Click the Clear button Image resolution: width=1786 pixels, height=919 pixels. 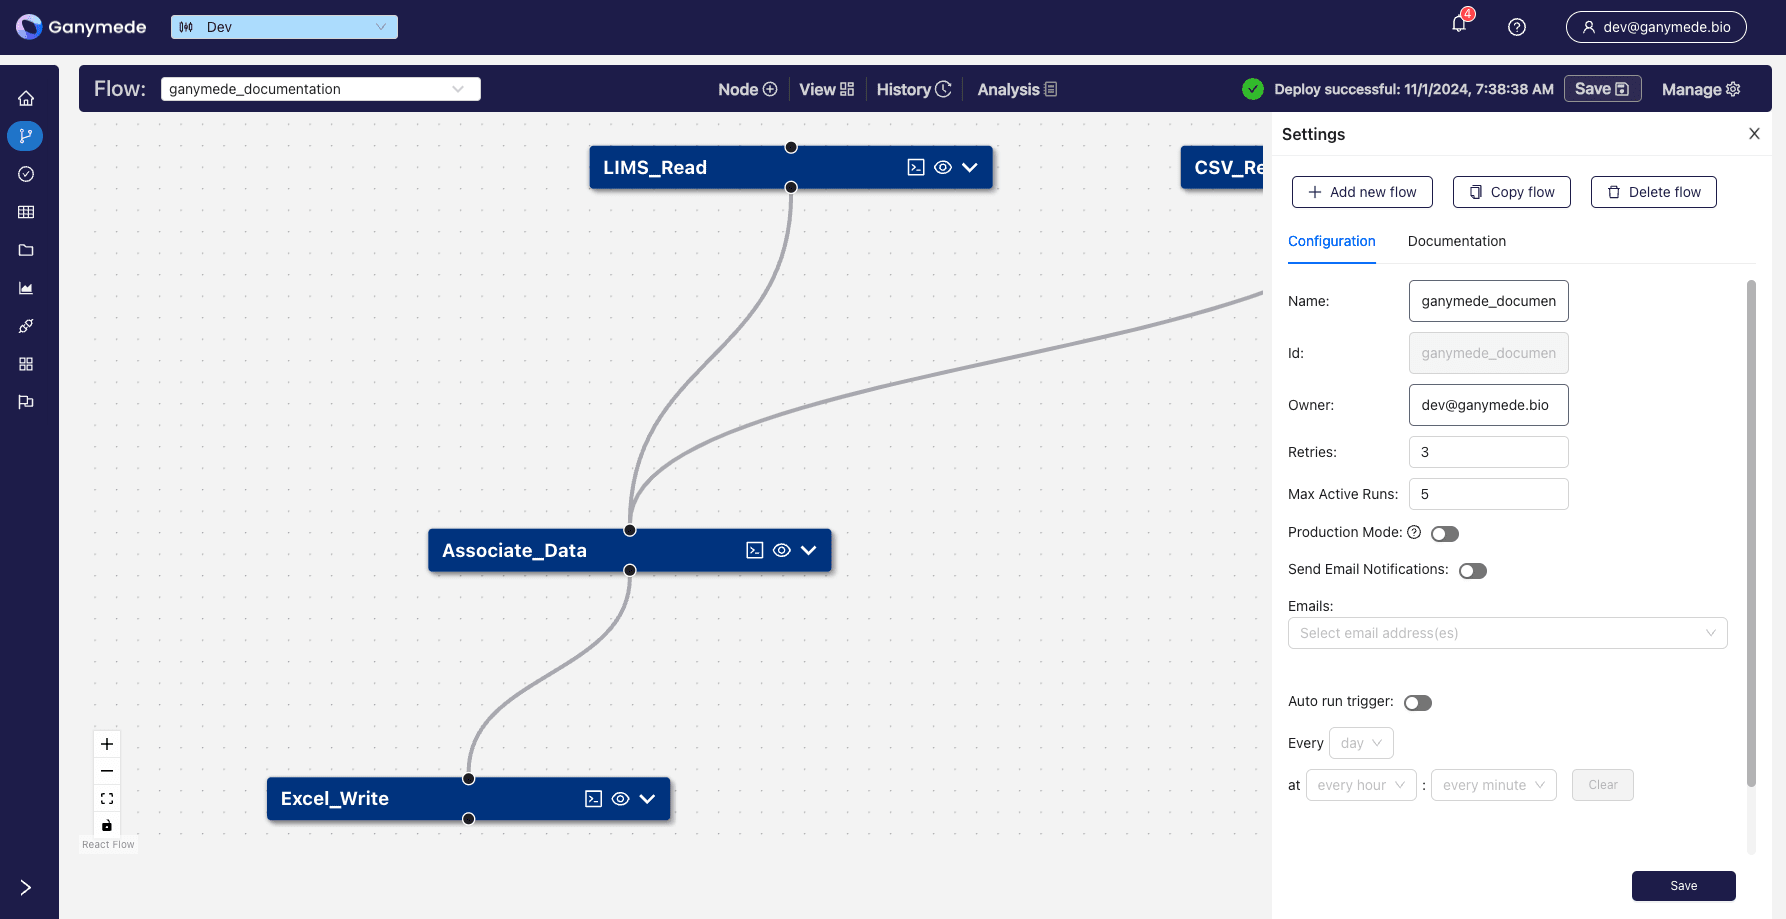tap(1603, 785)
